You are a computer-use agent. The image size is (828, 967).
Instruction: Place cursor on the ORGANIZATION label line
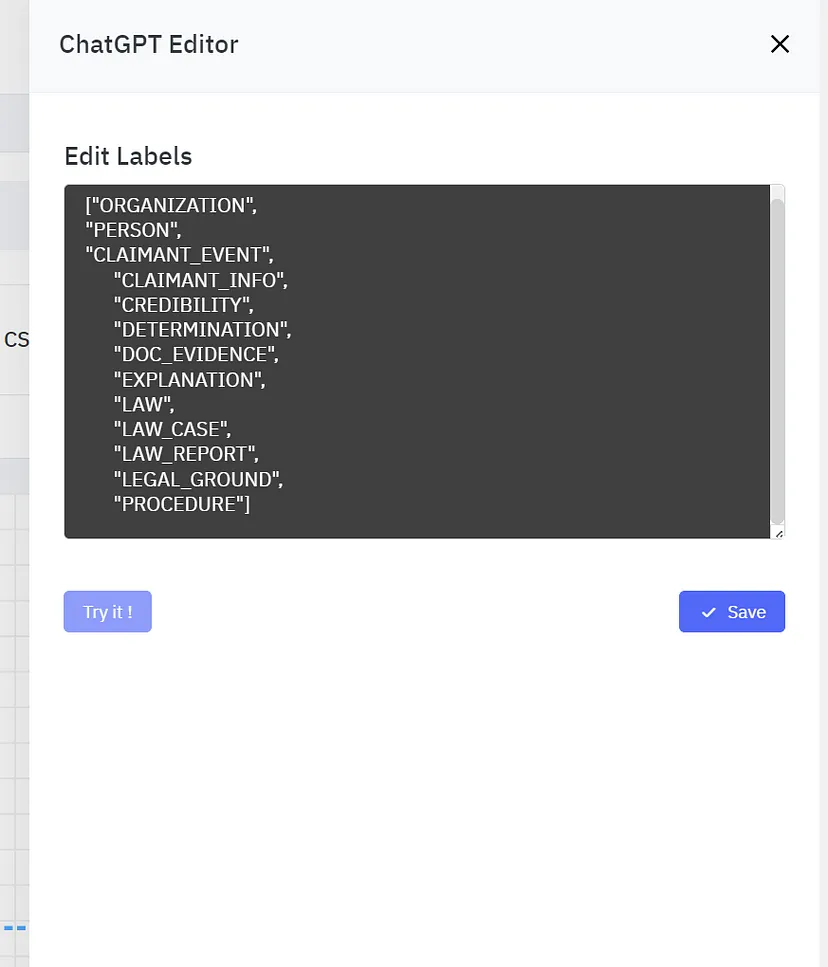click(x=170, y=205)
